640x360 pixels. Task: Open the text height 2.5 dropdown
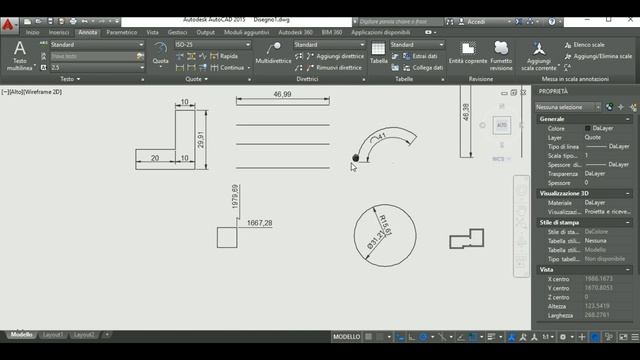tap(97, 67)
